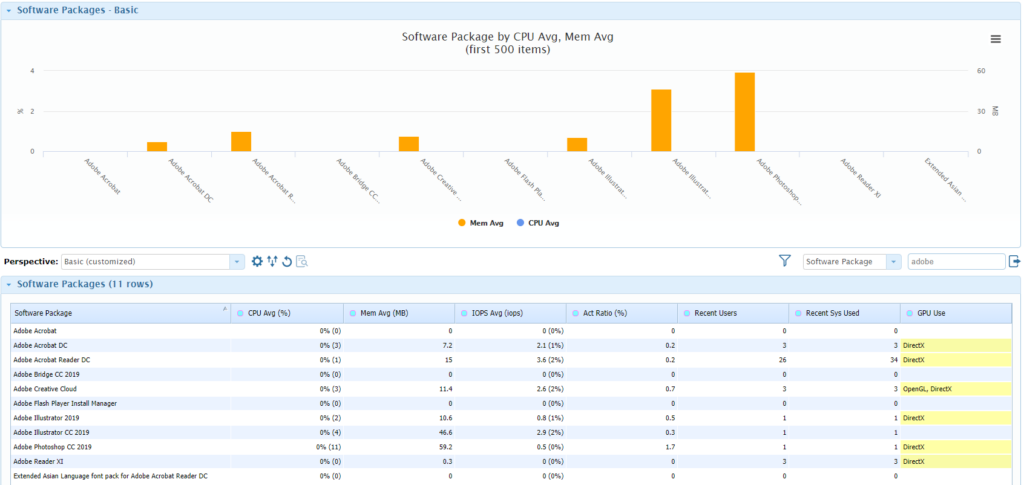Screen dimensions: 1024x485
Task: Select the Adobe Acrobat DC row name
Action: [x=40, y=345]
